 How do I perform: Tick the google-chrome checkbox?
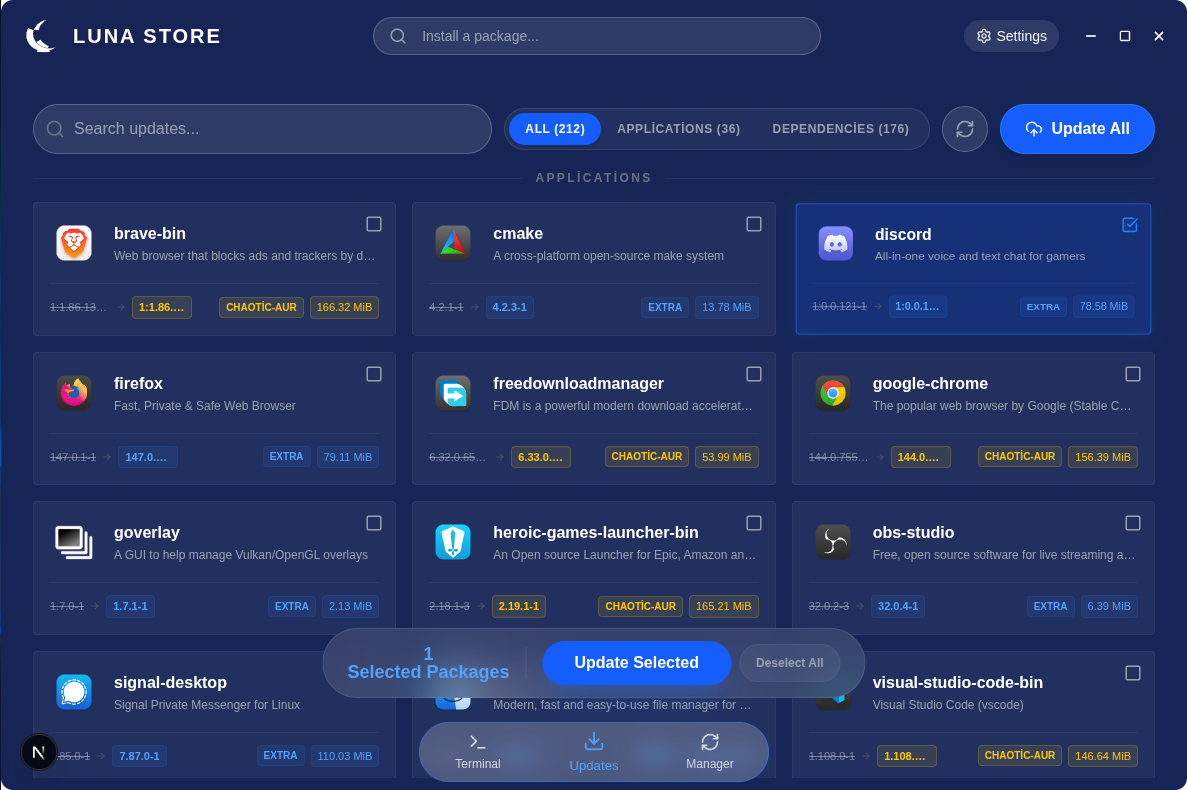(1132, 374)
